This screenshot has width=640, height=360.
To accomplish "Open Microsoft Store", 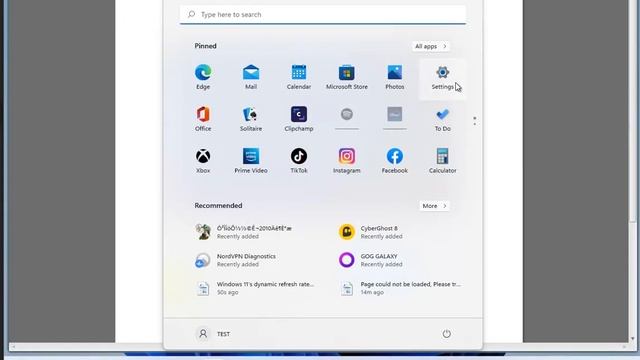I will (x=347, y=77).
